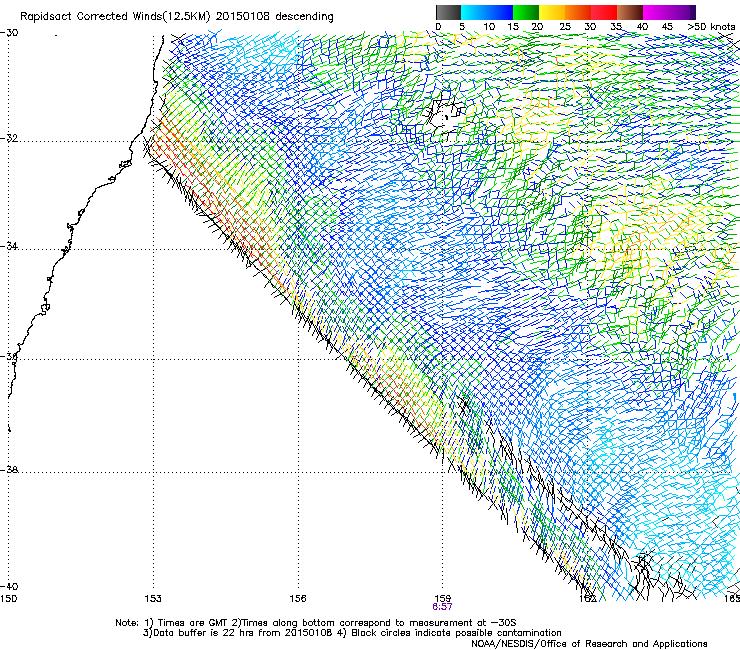Click the '-30' latitude axis label
740x650 pixels.
[9, 33]
